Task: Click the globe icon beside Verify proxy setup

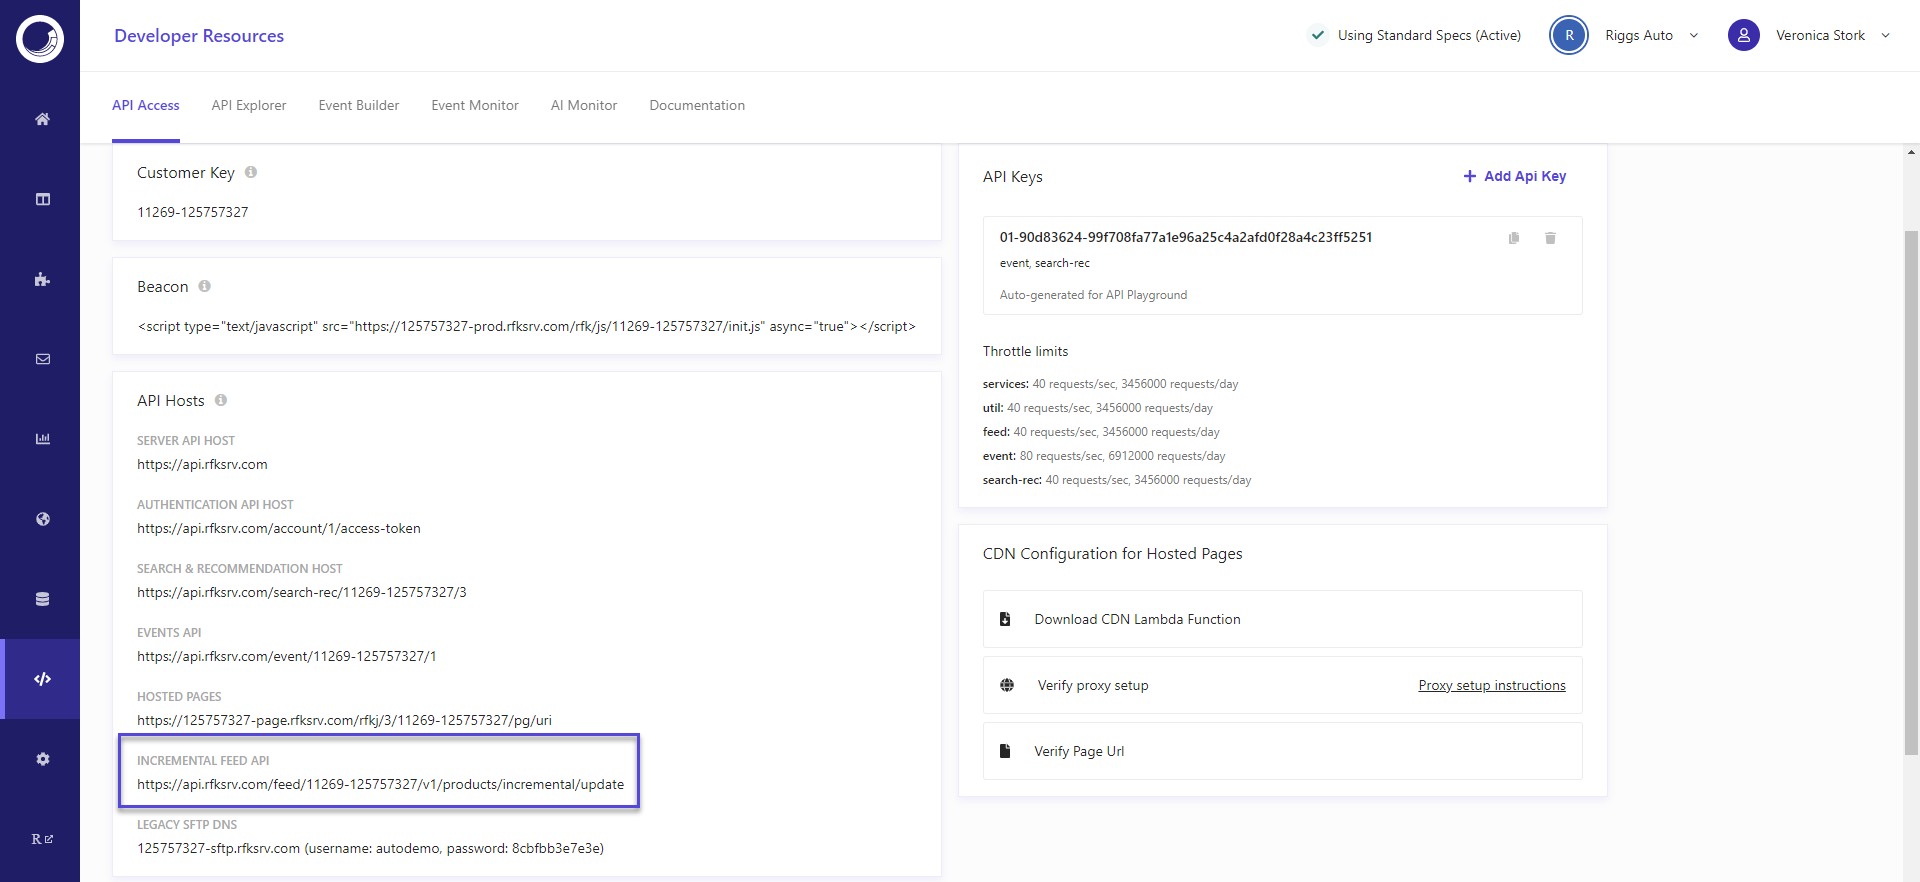Action: [1007, 685]
